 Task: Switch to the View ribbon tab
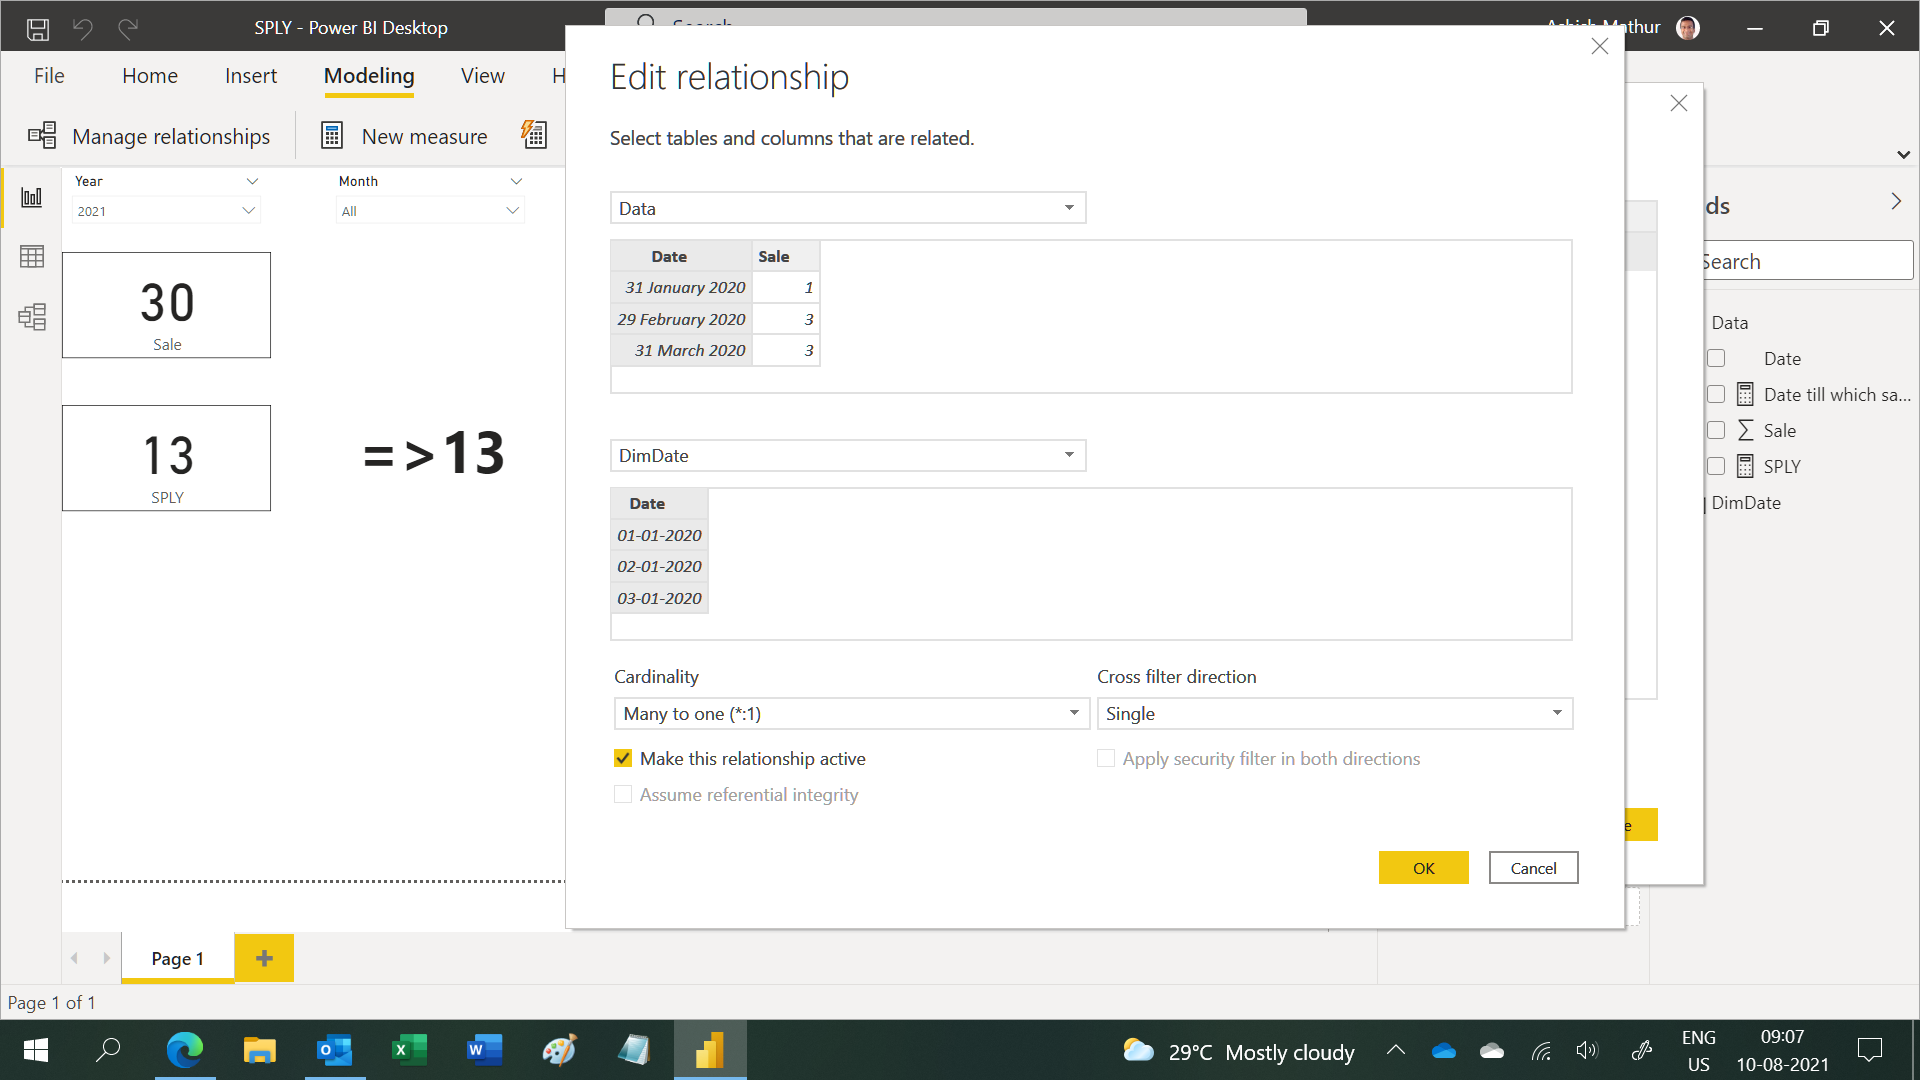pos(483,76)
